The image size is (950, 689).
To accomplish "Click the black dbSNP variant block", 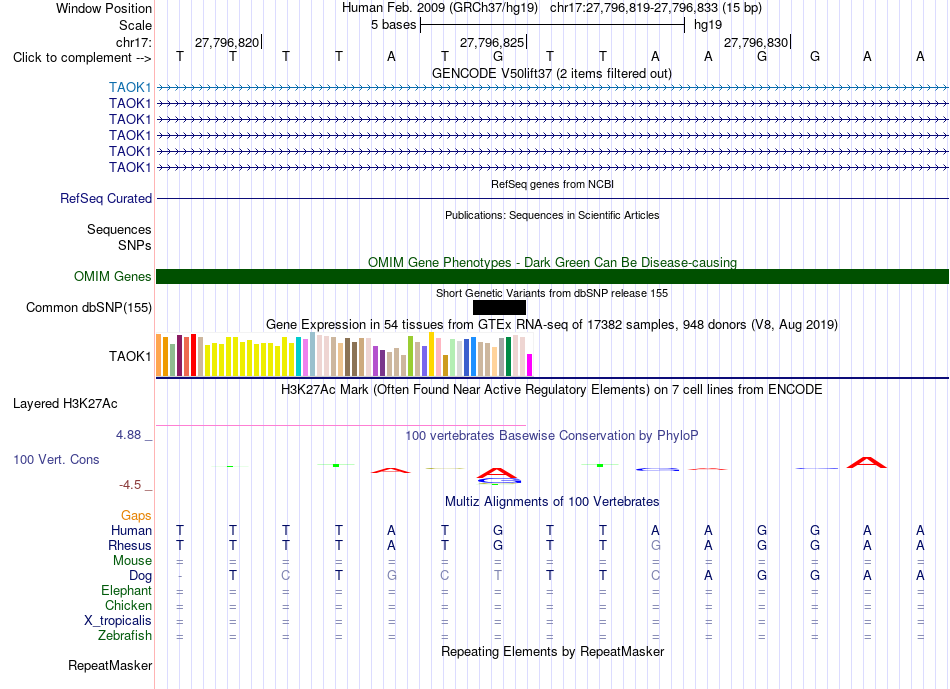I will coord(499,307).
